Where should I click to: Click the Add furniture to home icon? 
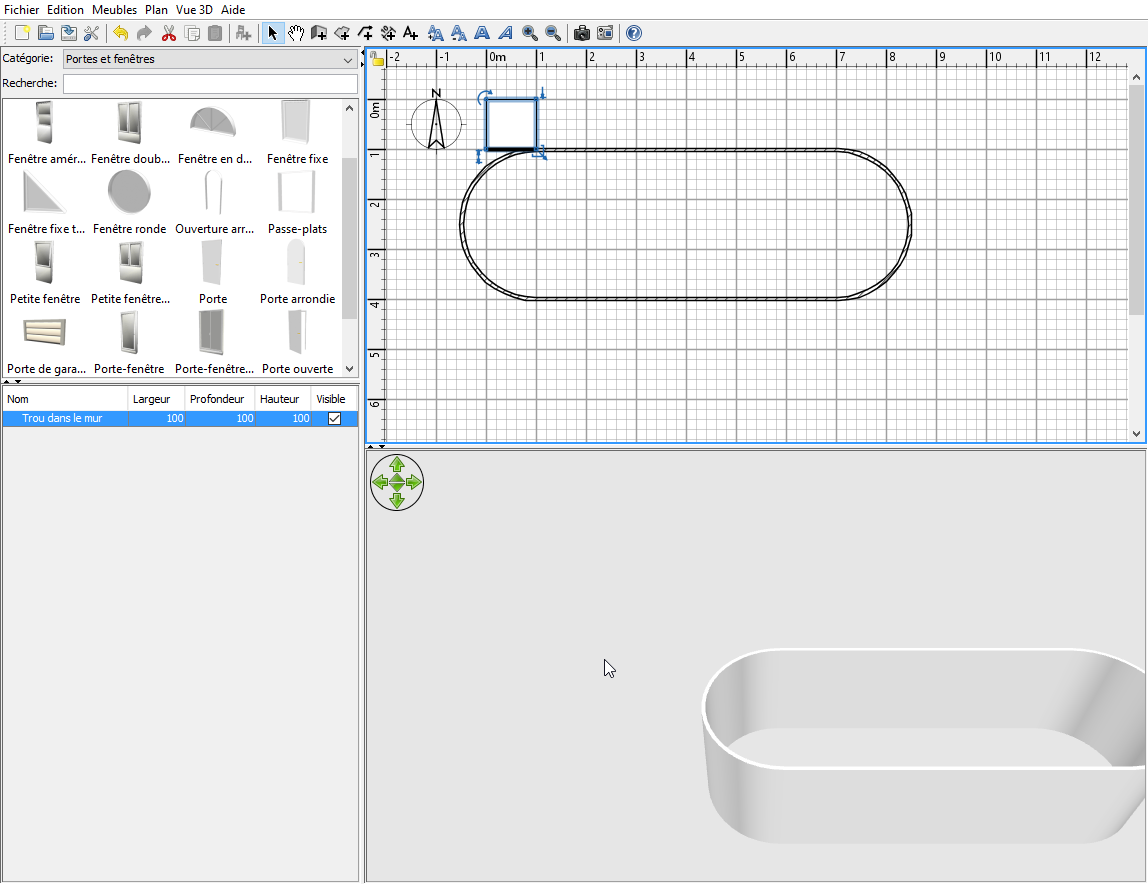tap(243, 33)
